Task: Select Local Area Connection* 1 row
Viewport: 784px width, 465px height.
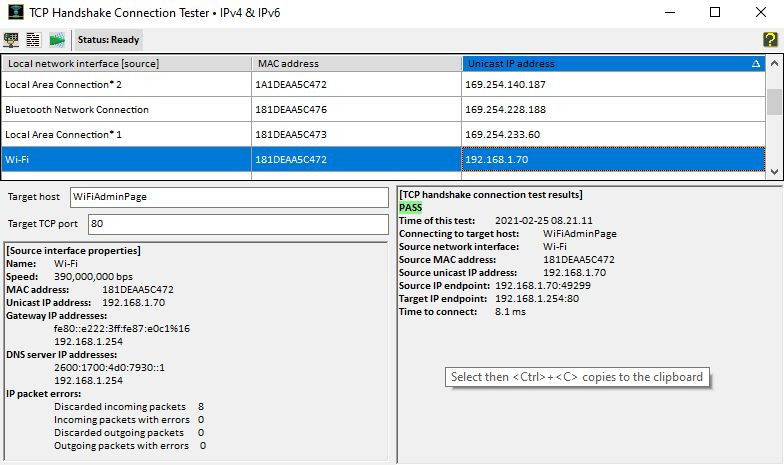Action: pos(383,134)
